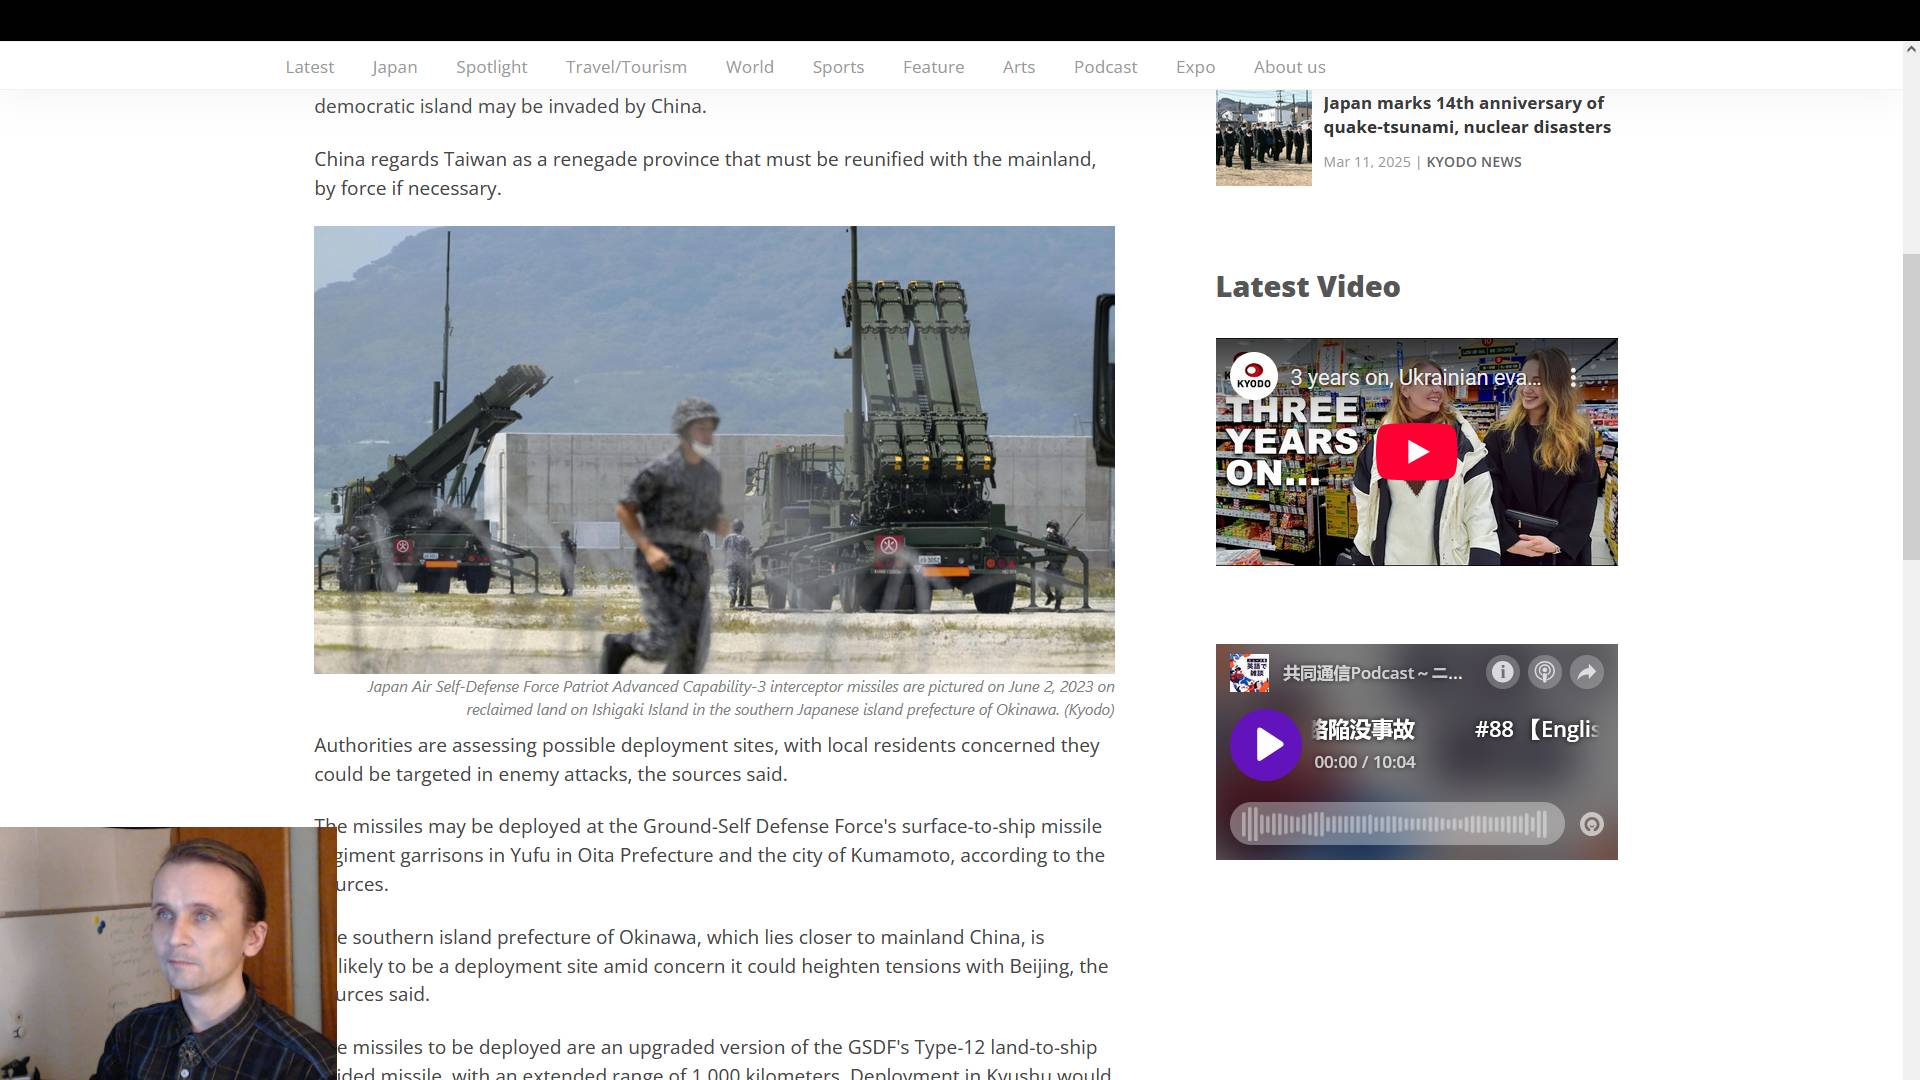The width and height of the screenshot is (1920, 1080).
Task: Go to the Japan section
Action: tap(394, 67)
